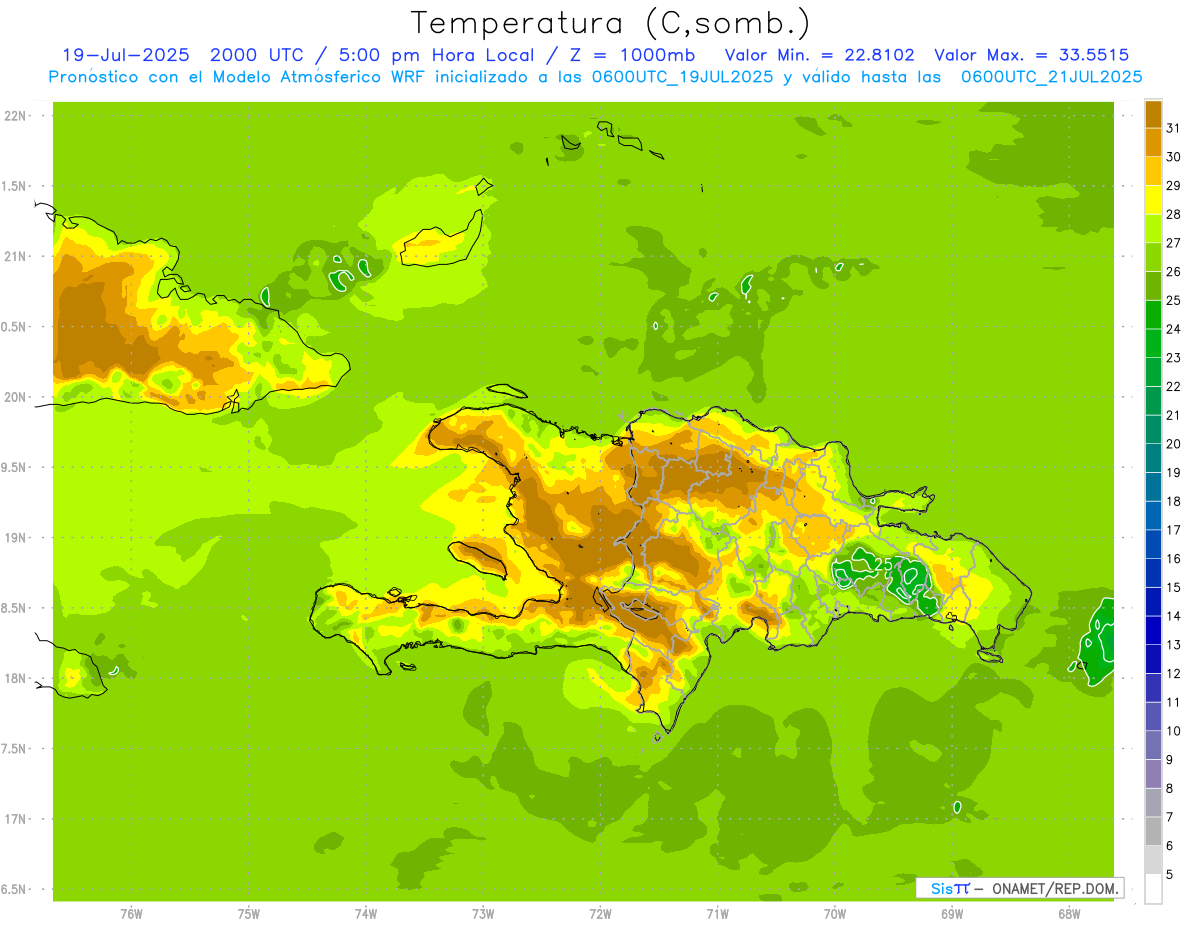Click the "68W" longitude label
Viewport: 1200px width, 927px height.
1069,914
